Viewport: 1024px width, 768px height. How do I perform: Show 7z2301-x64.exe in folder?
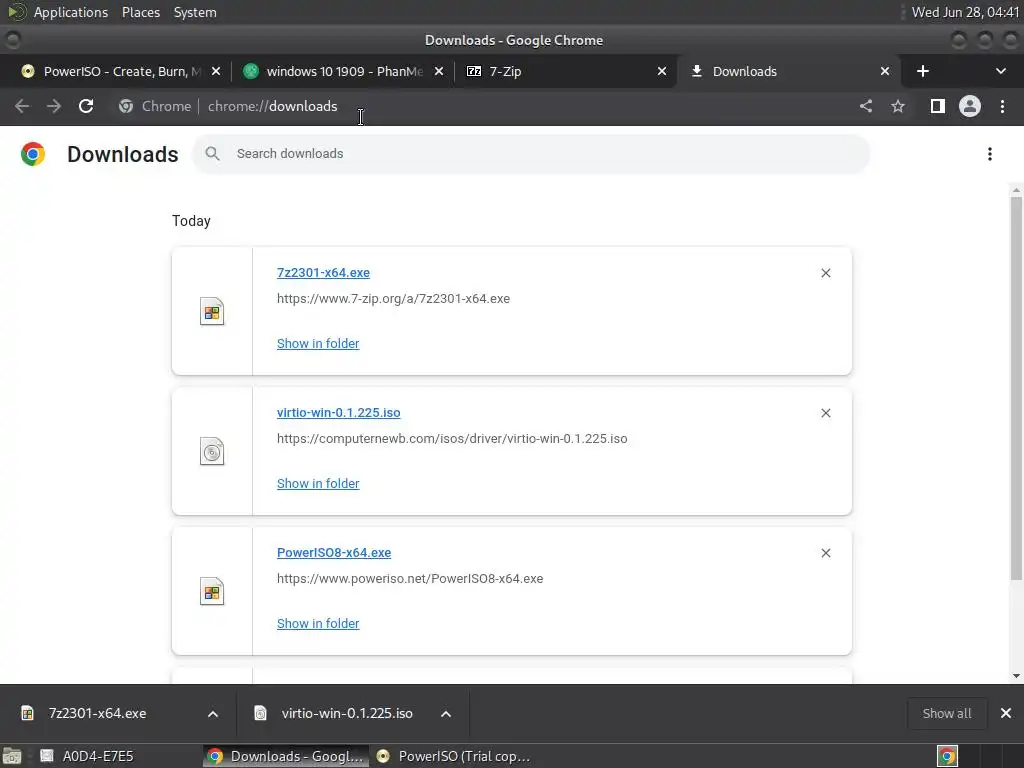[318, 344]
